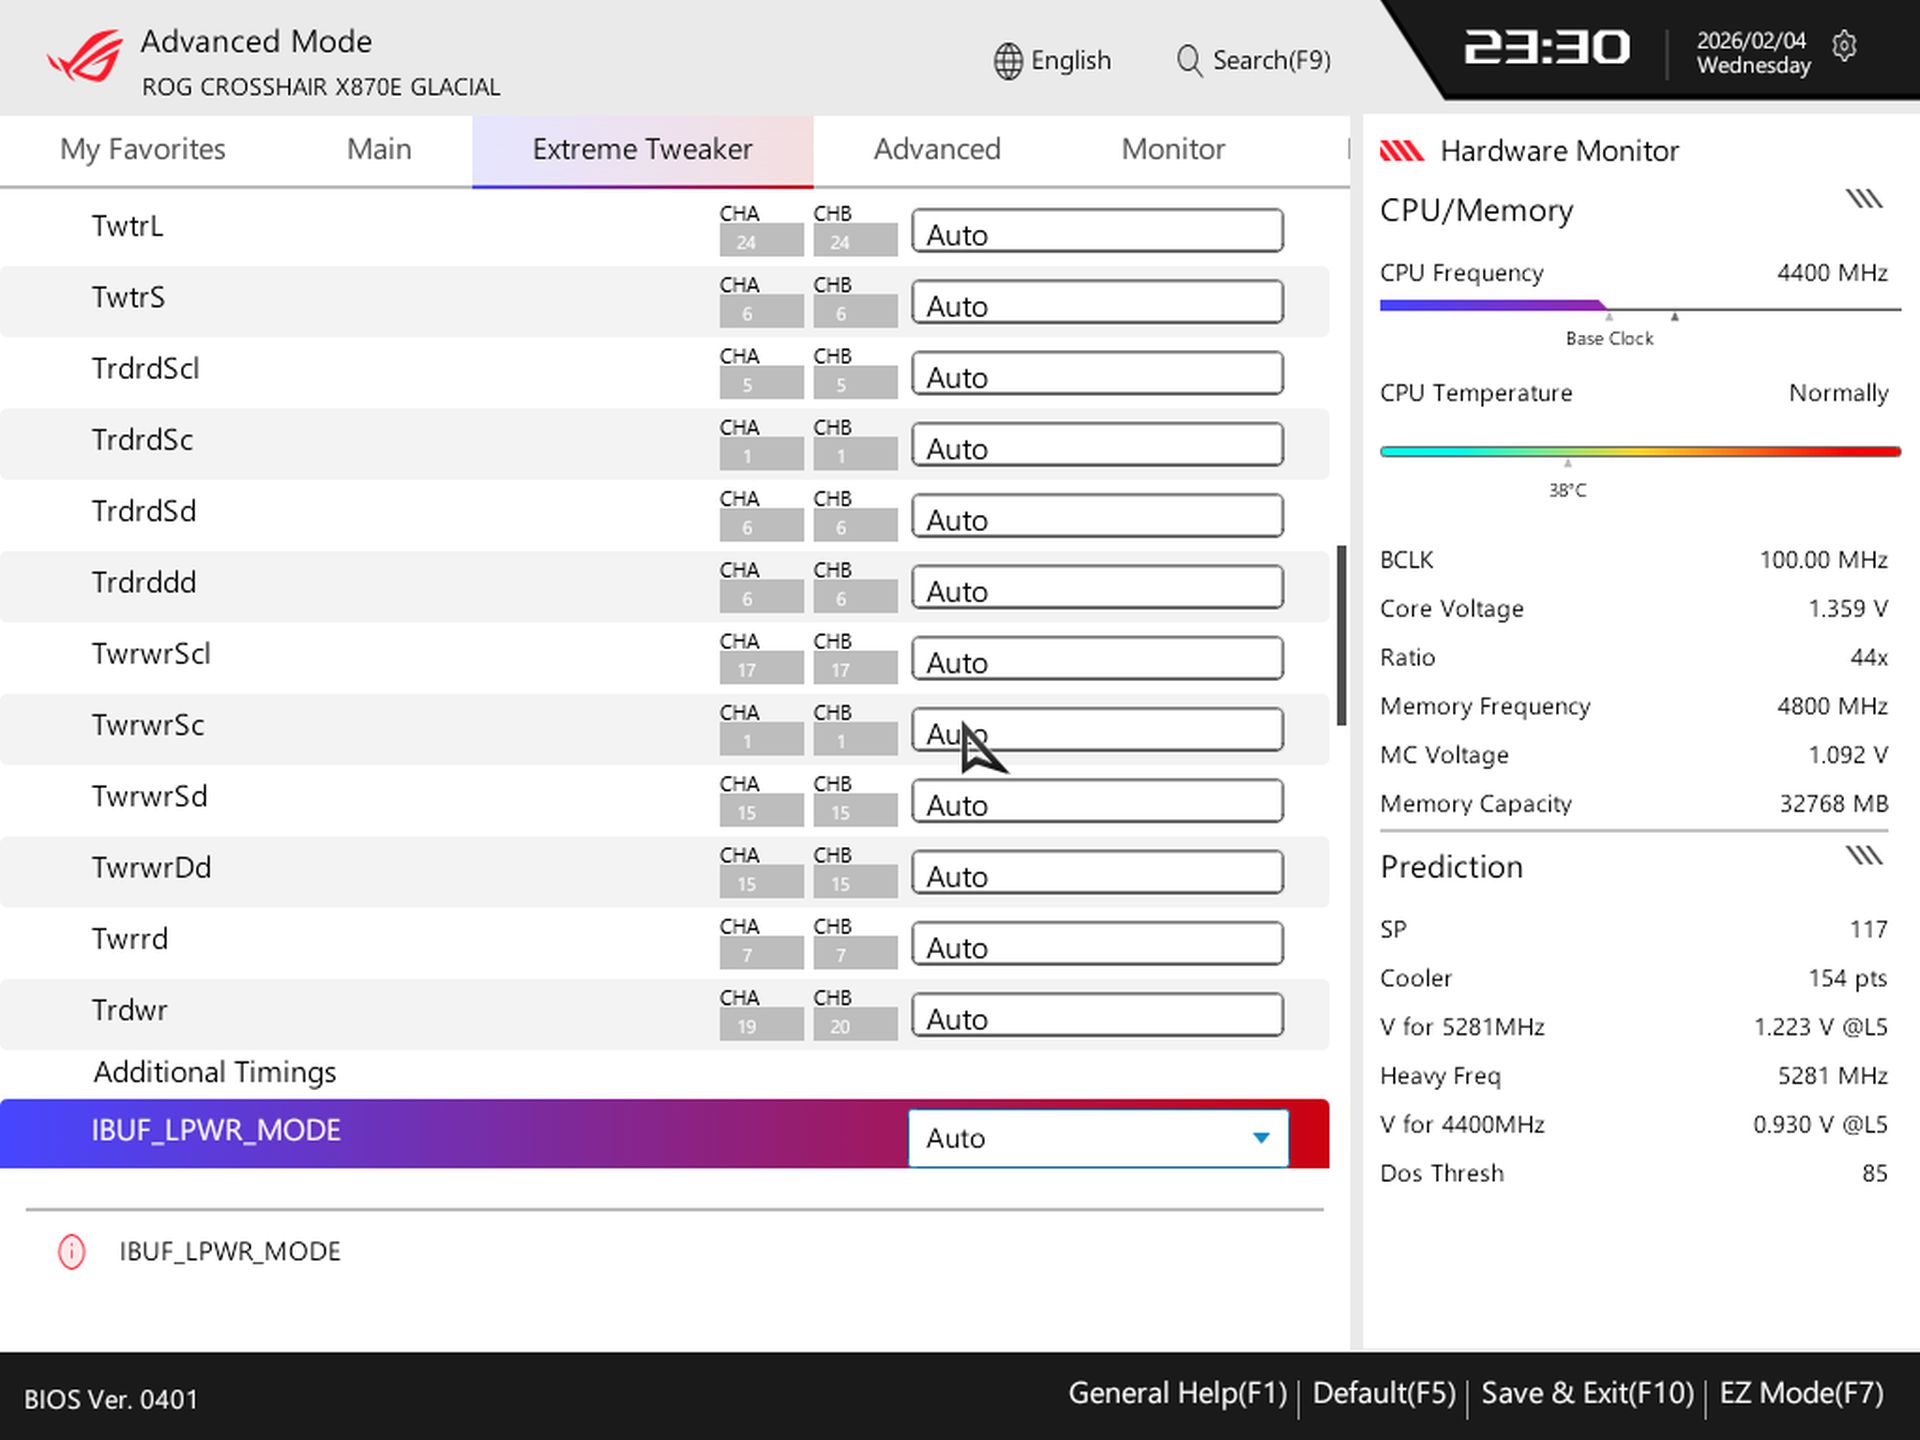Click the Search(F9) magnifier icon
Screen dimensions: 1920x1440
pos(1189,61)
